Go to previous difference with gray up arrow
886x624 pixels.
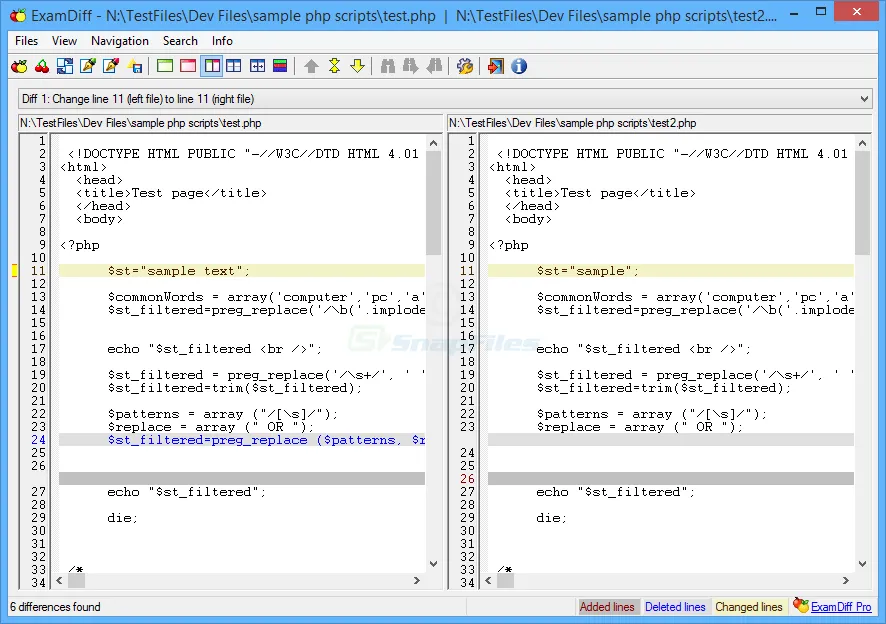311,66
